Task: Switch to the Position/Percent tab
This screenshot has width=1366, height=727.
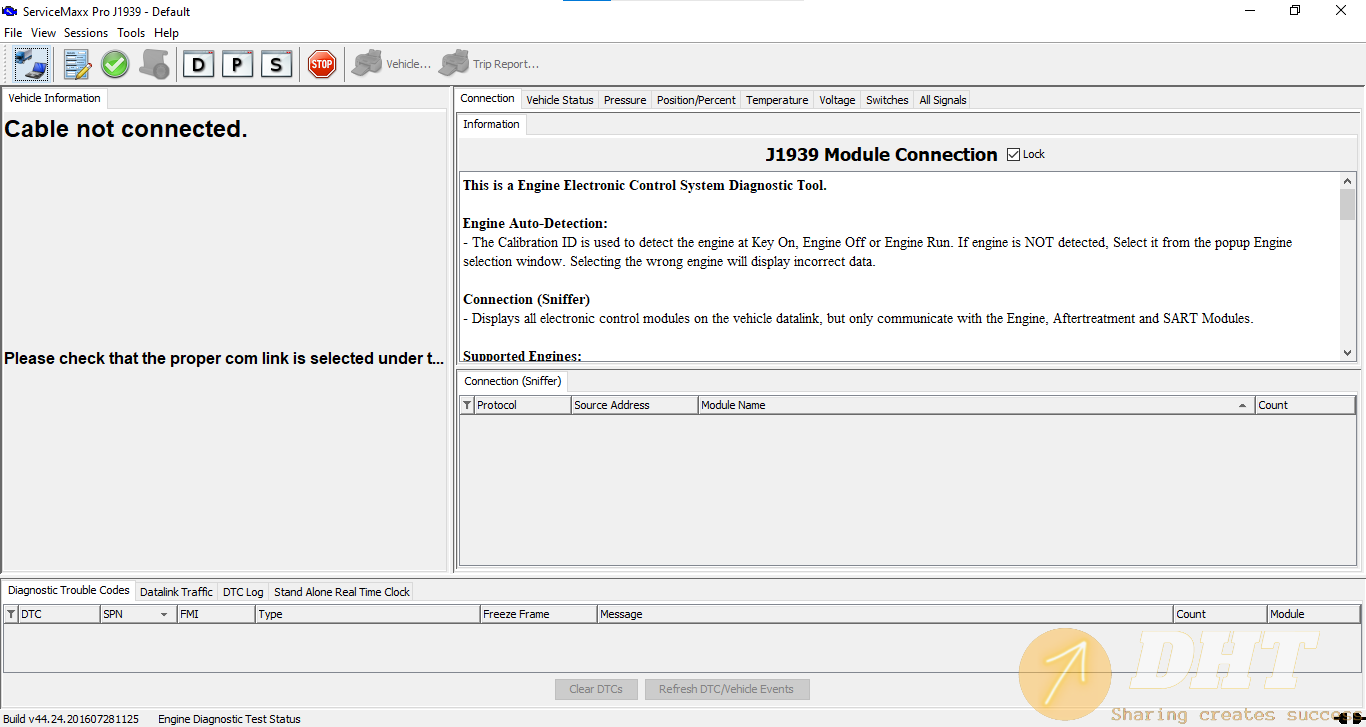Action: (696, 100)
